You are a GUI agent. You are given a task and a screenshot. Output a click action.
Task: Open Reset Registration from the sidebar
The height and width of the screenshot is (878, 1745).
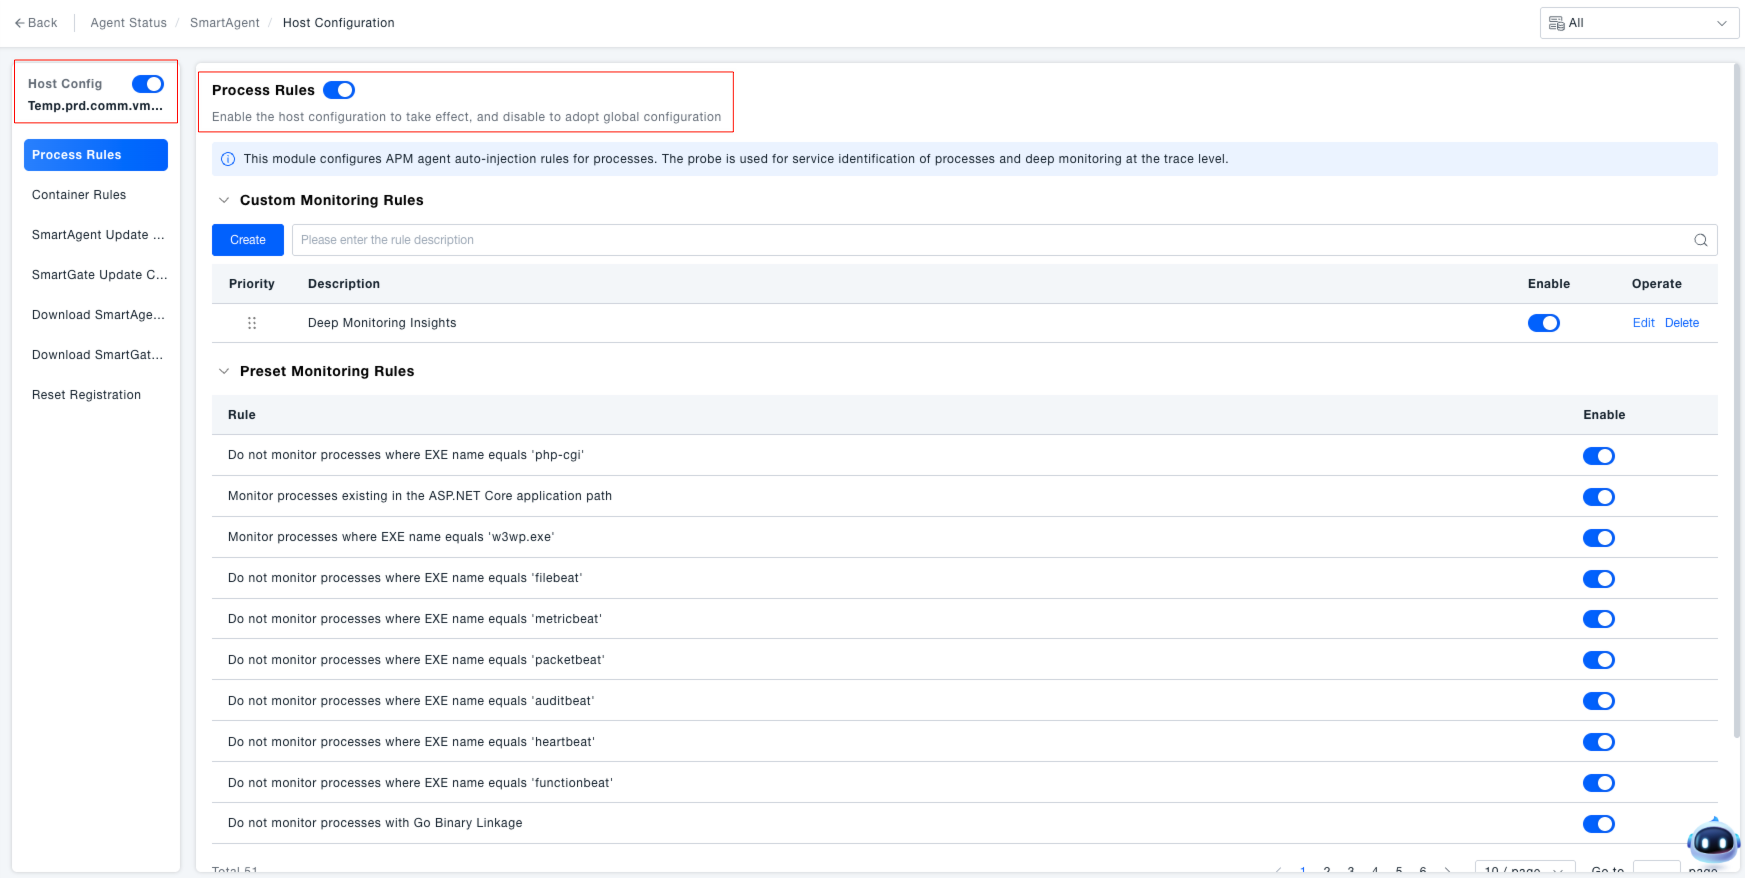pos(86,395)
